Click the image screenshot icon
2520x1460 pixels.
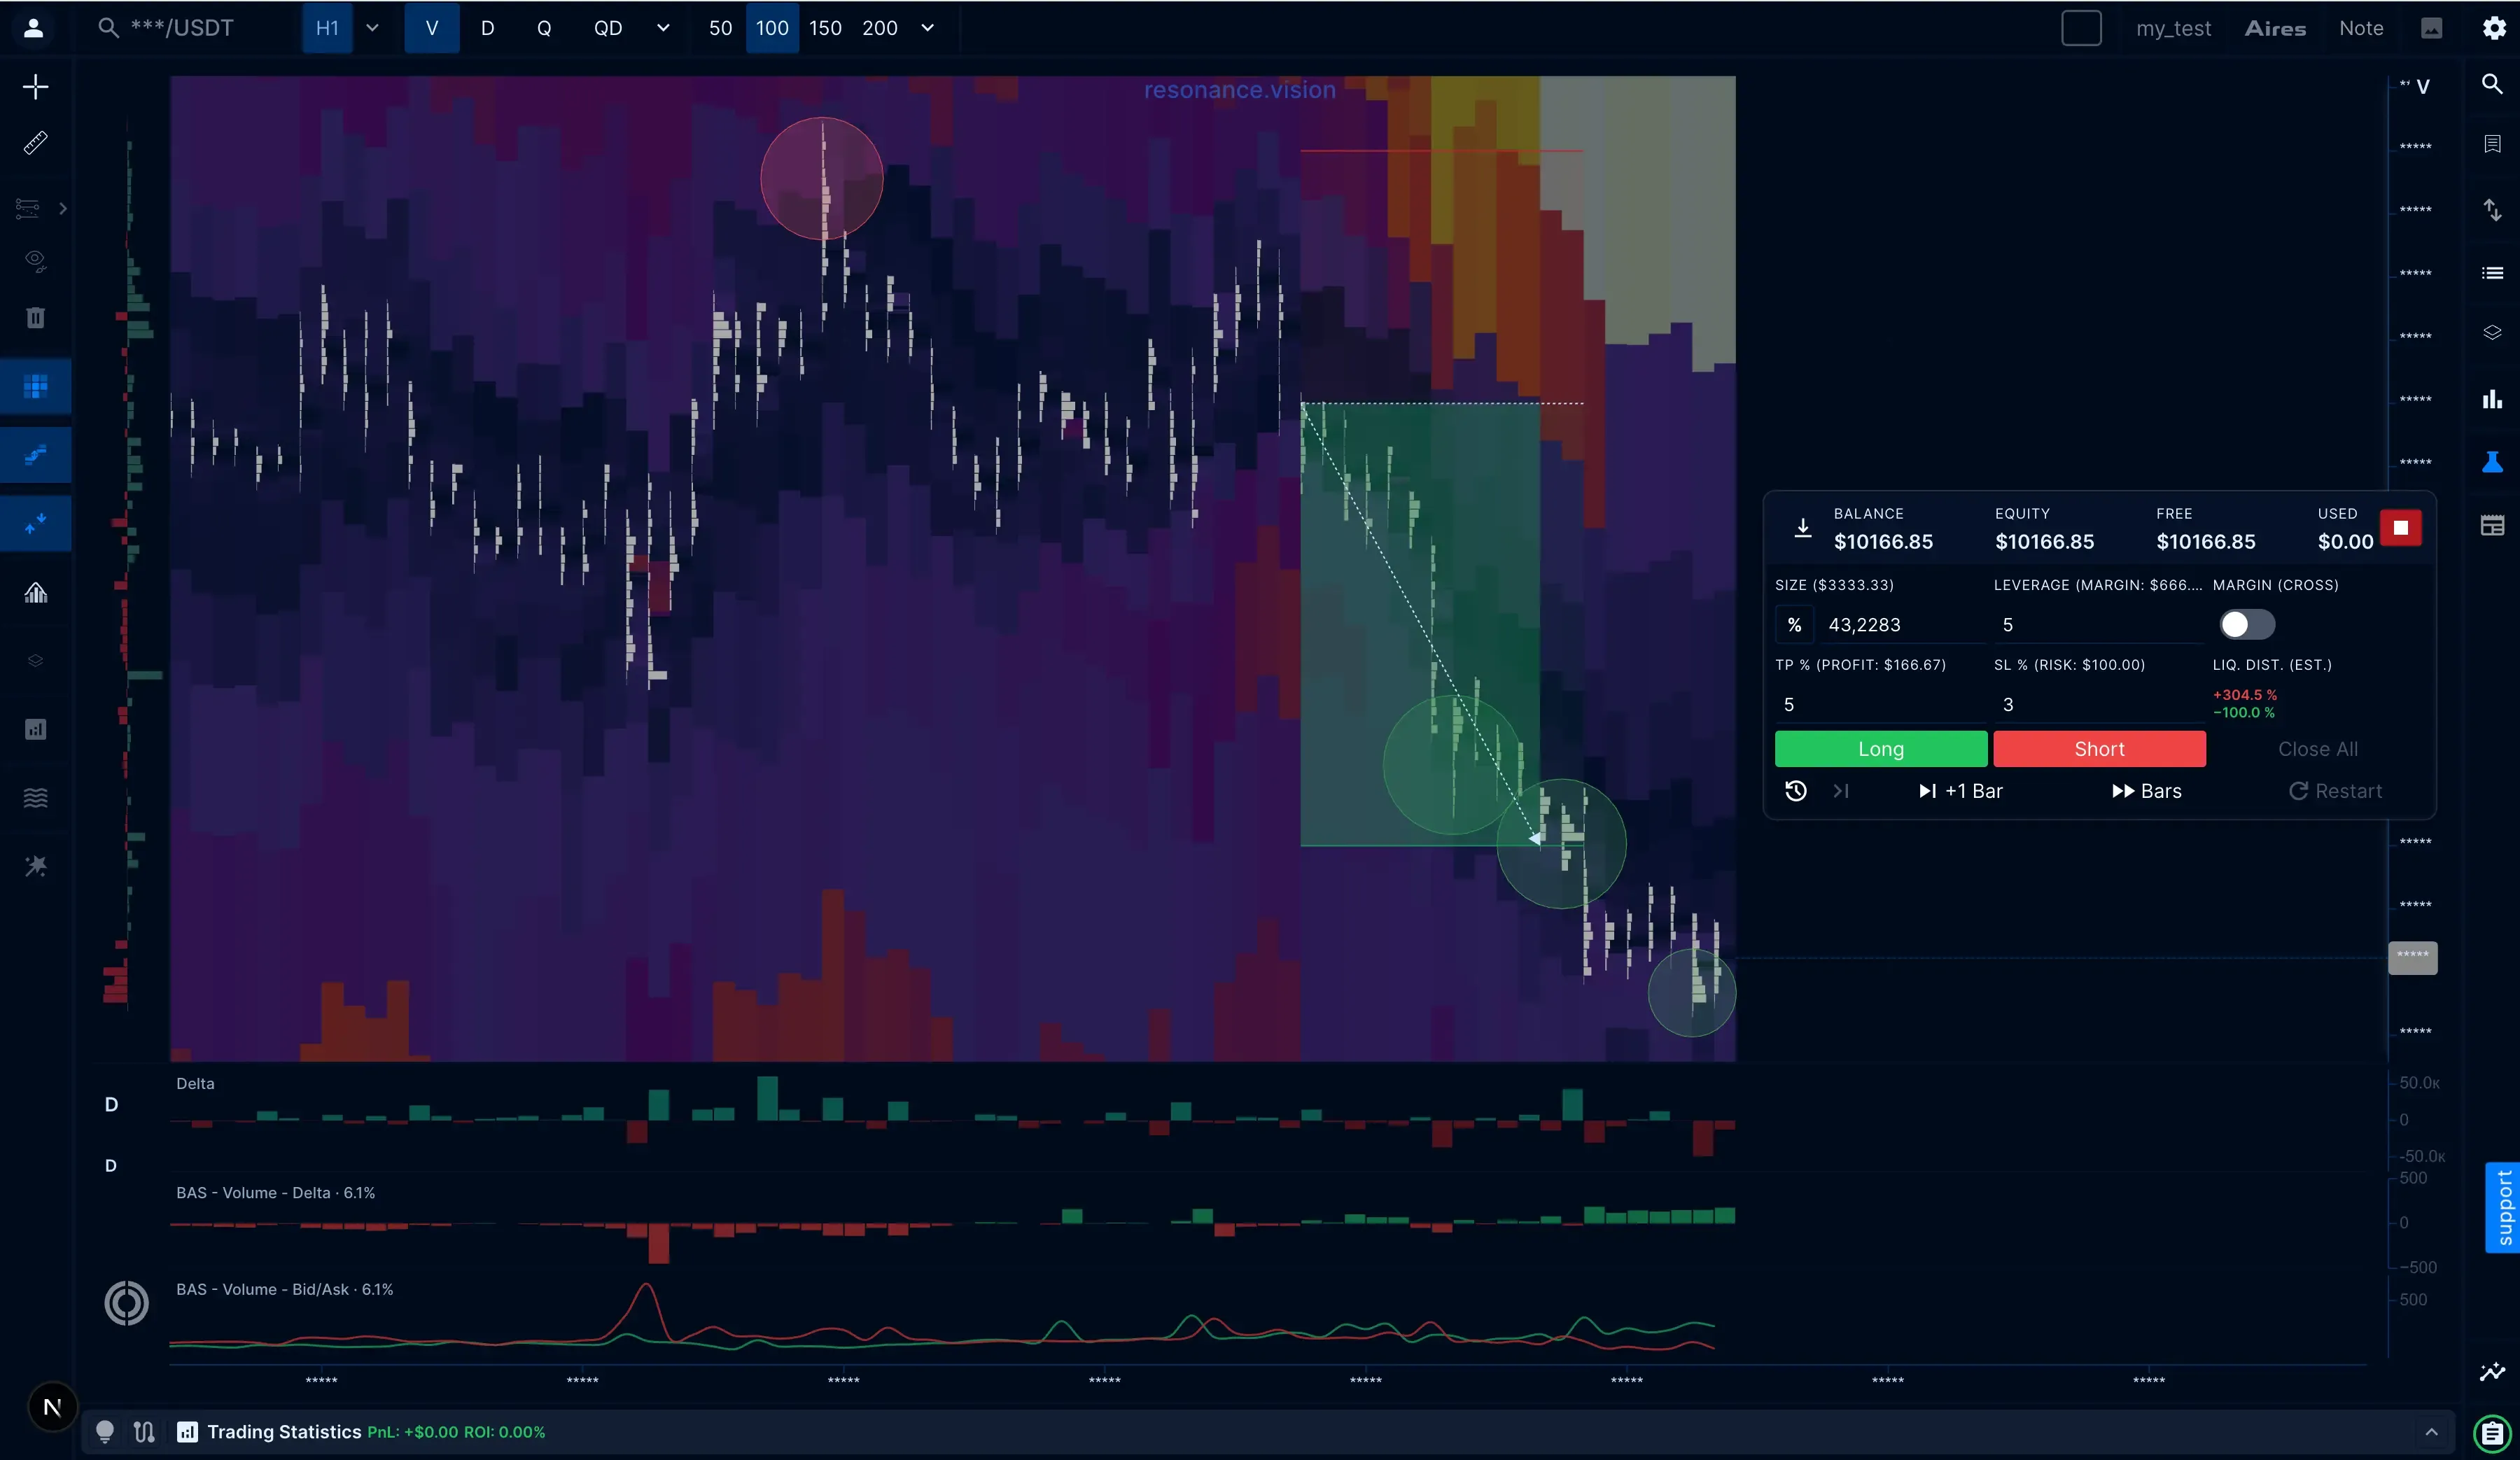(x=2432, y=28)
